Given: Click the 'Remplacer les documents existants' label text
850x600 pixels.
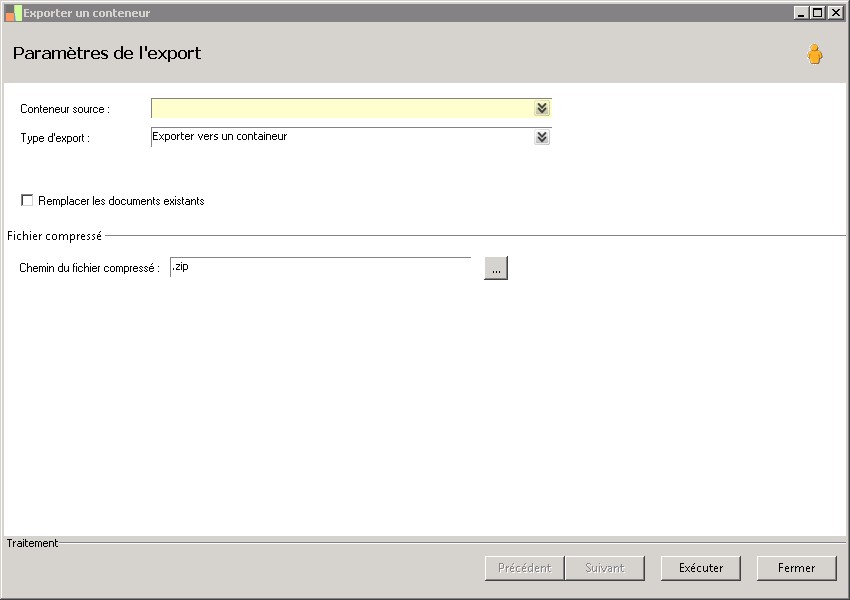Looking at the screenshot, I should (121, 201).
